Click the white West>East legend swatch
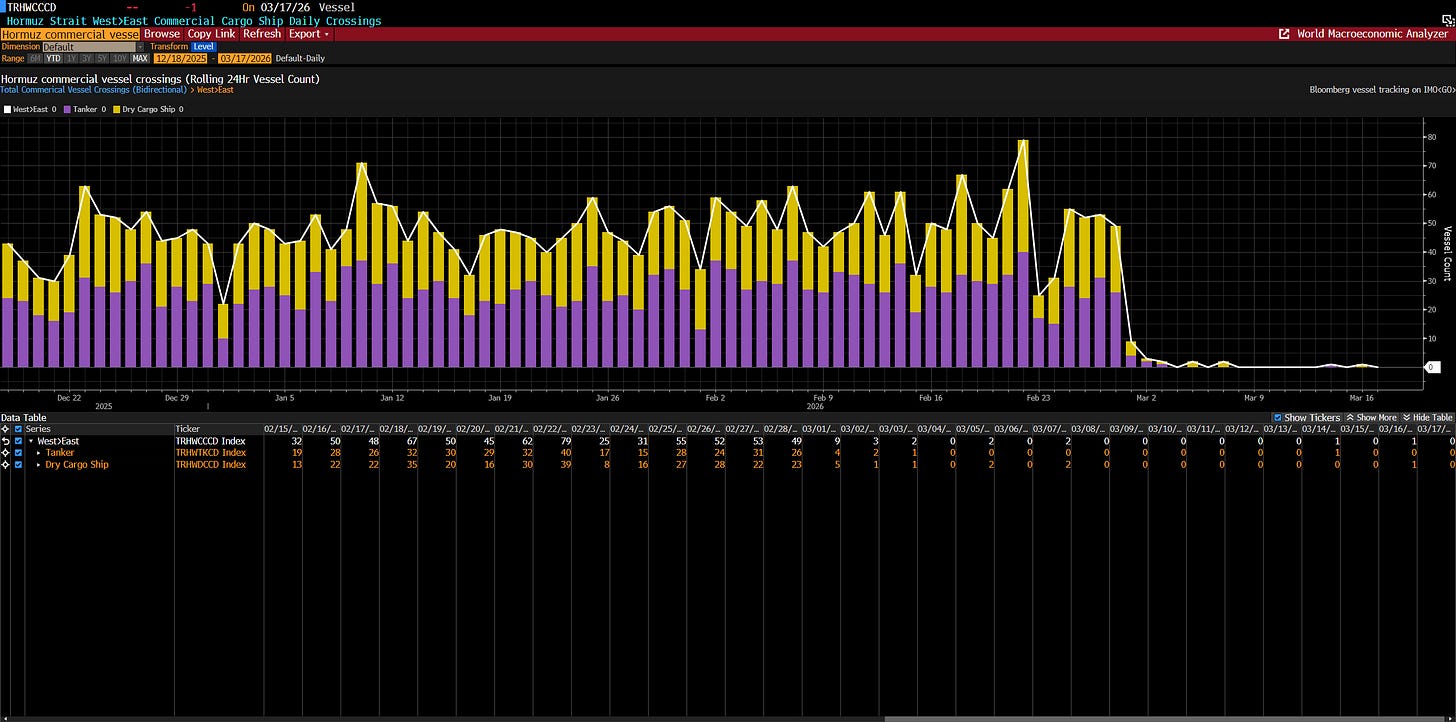 5,109
